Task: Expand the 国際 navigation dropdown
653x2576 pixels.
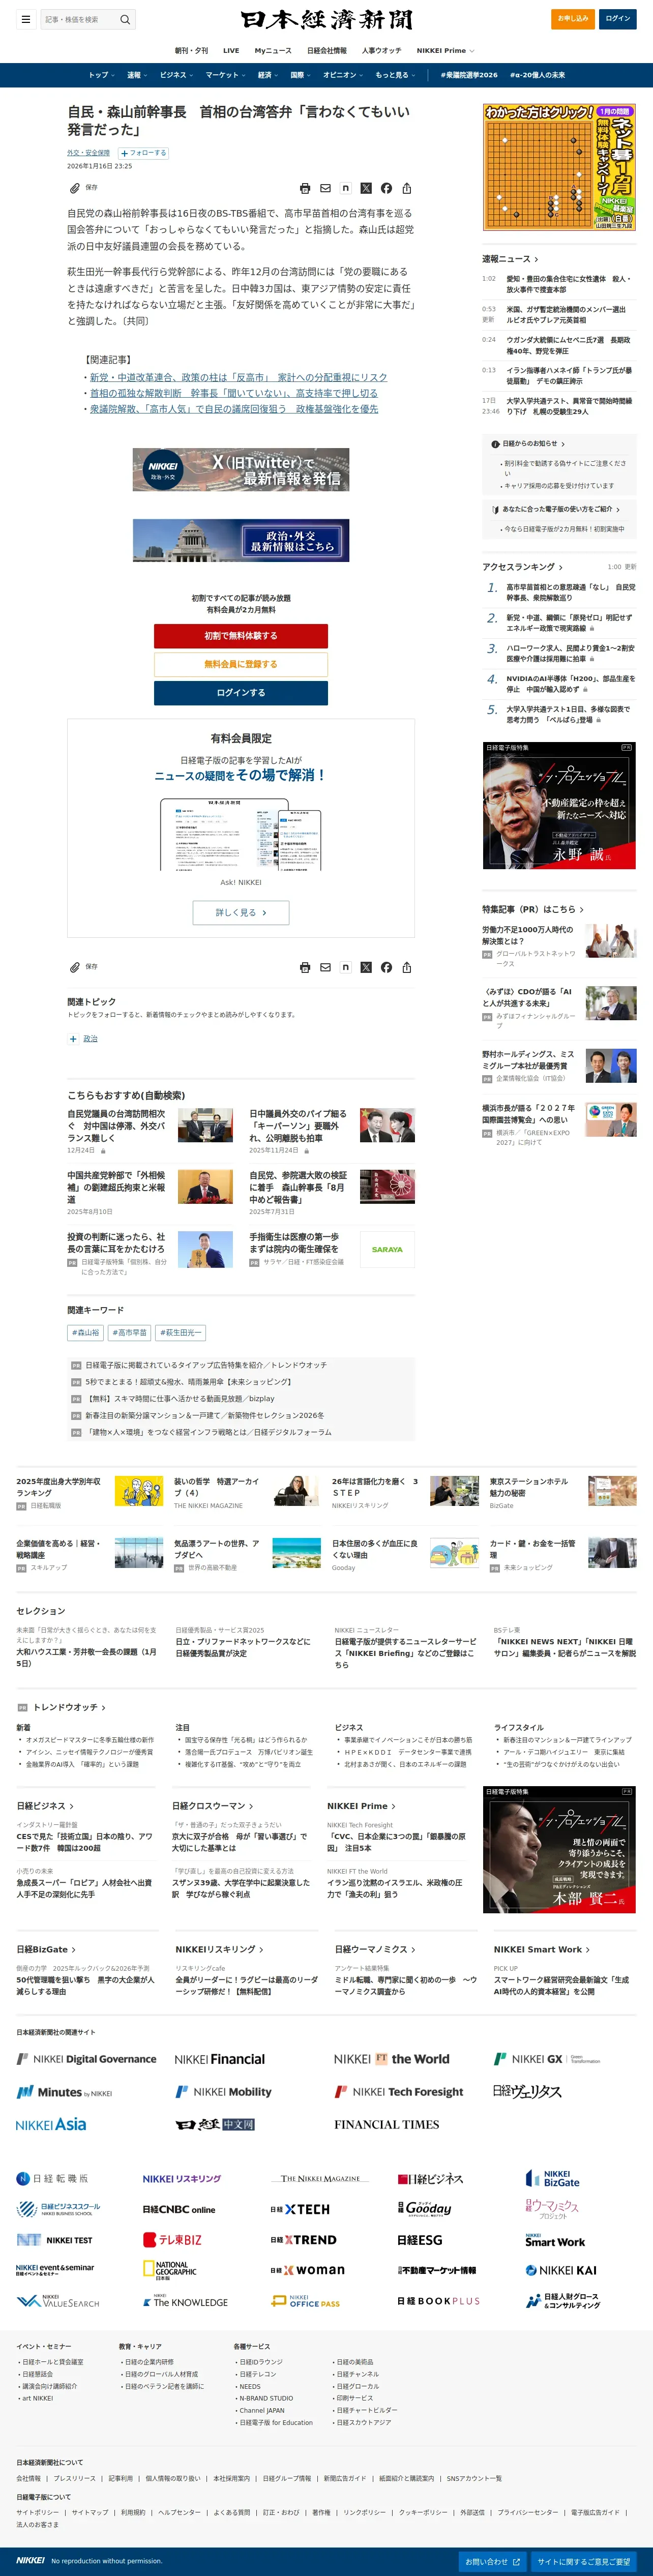Action: click(x=300, y=75)
